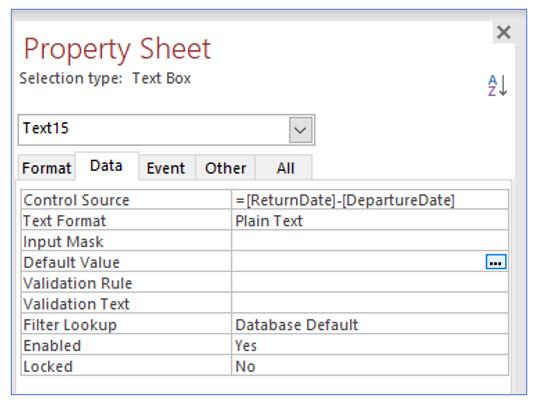
Task: Open the Event tab
Action: (166, 168)
